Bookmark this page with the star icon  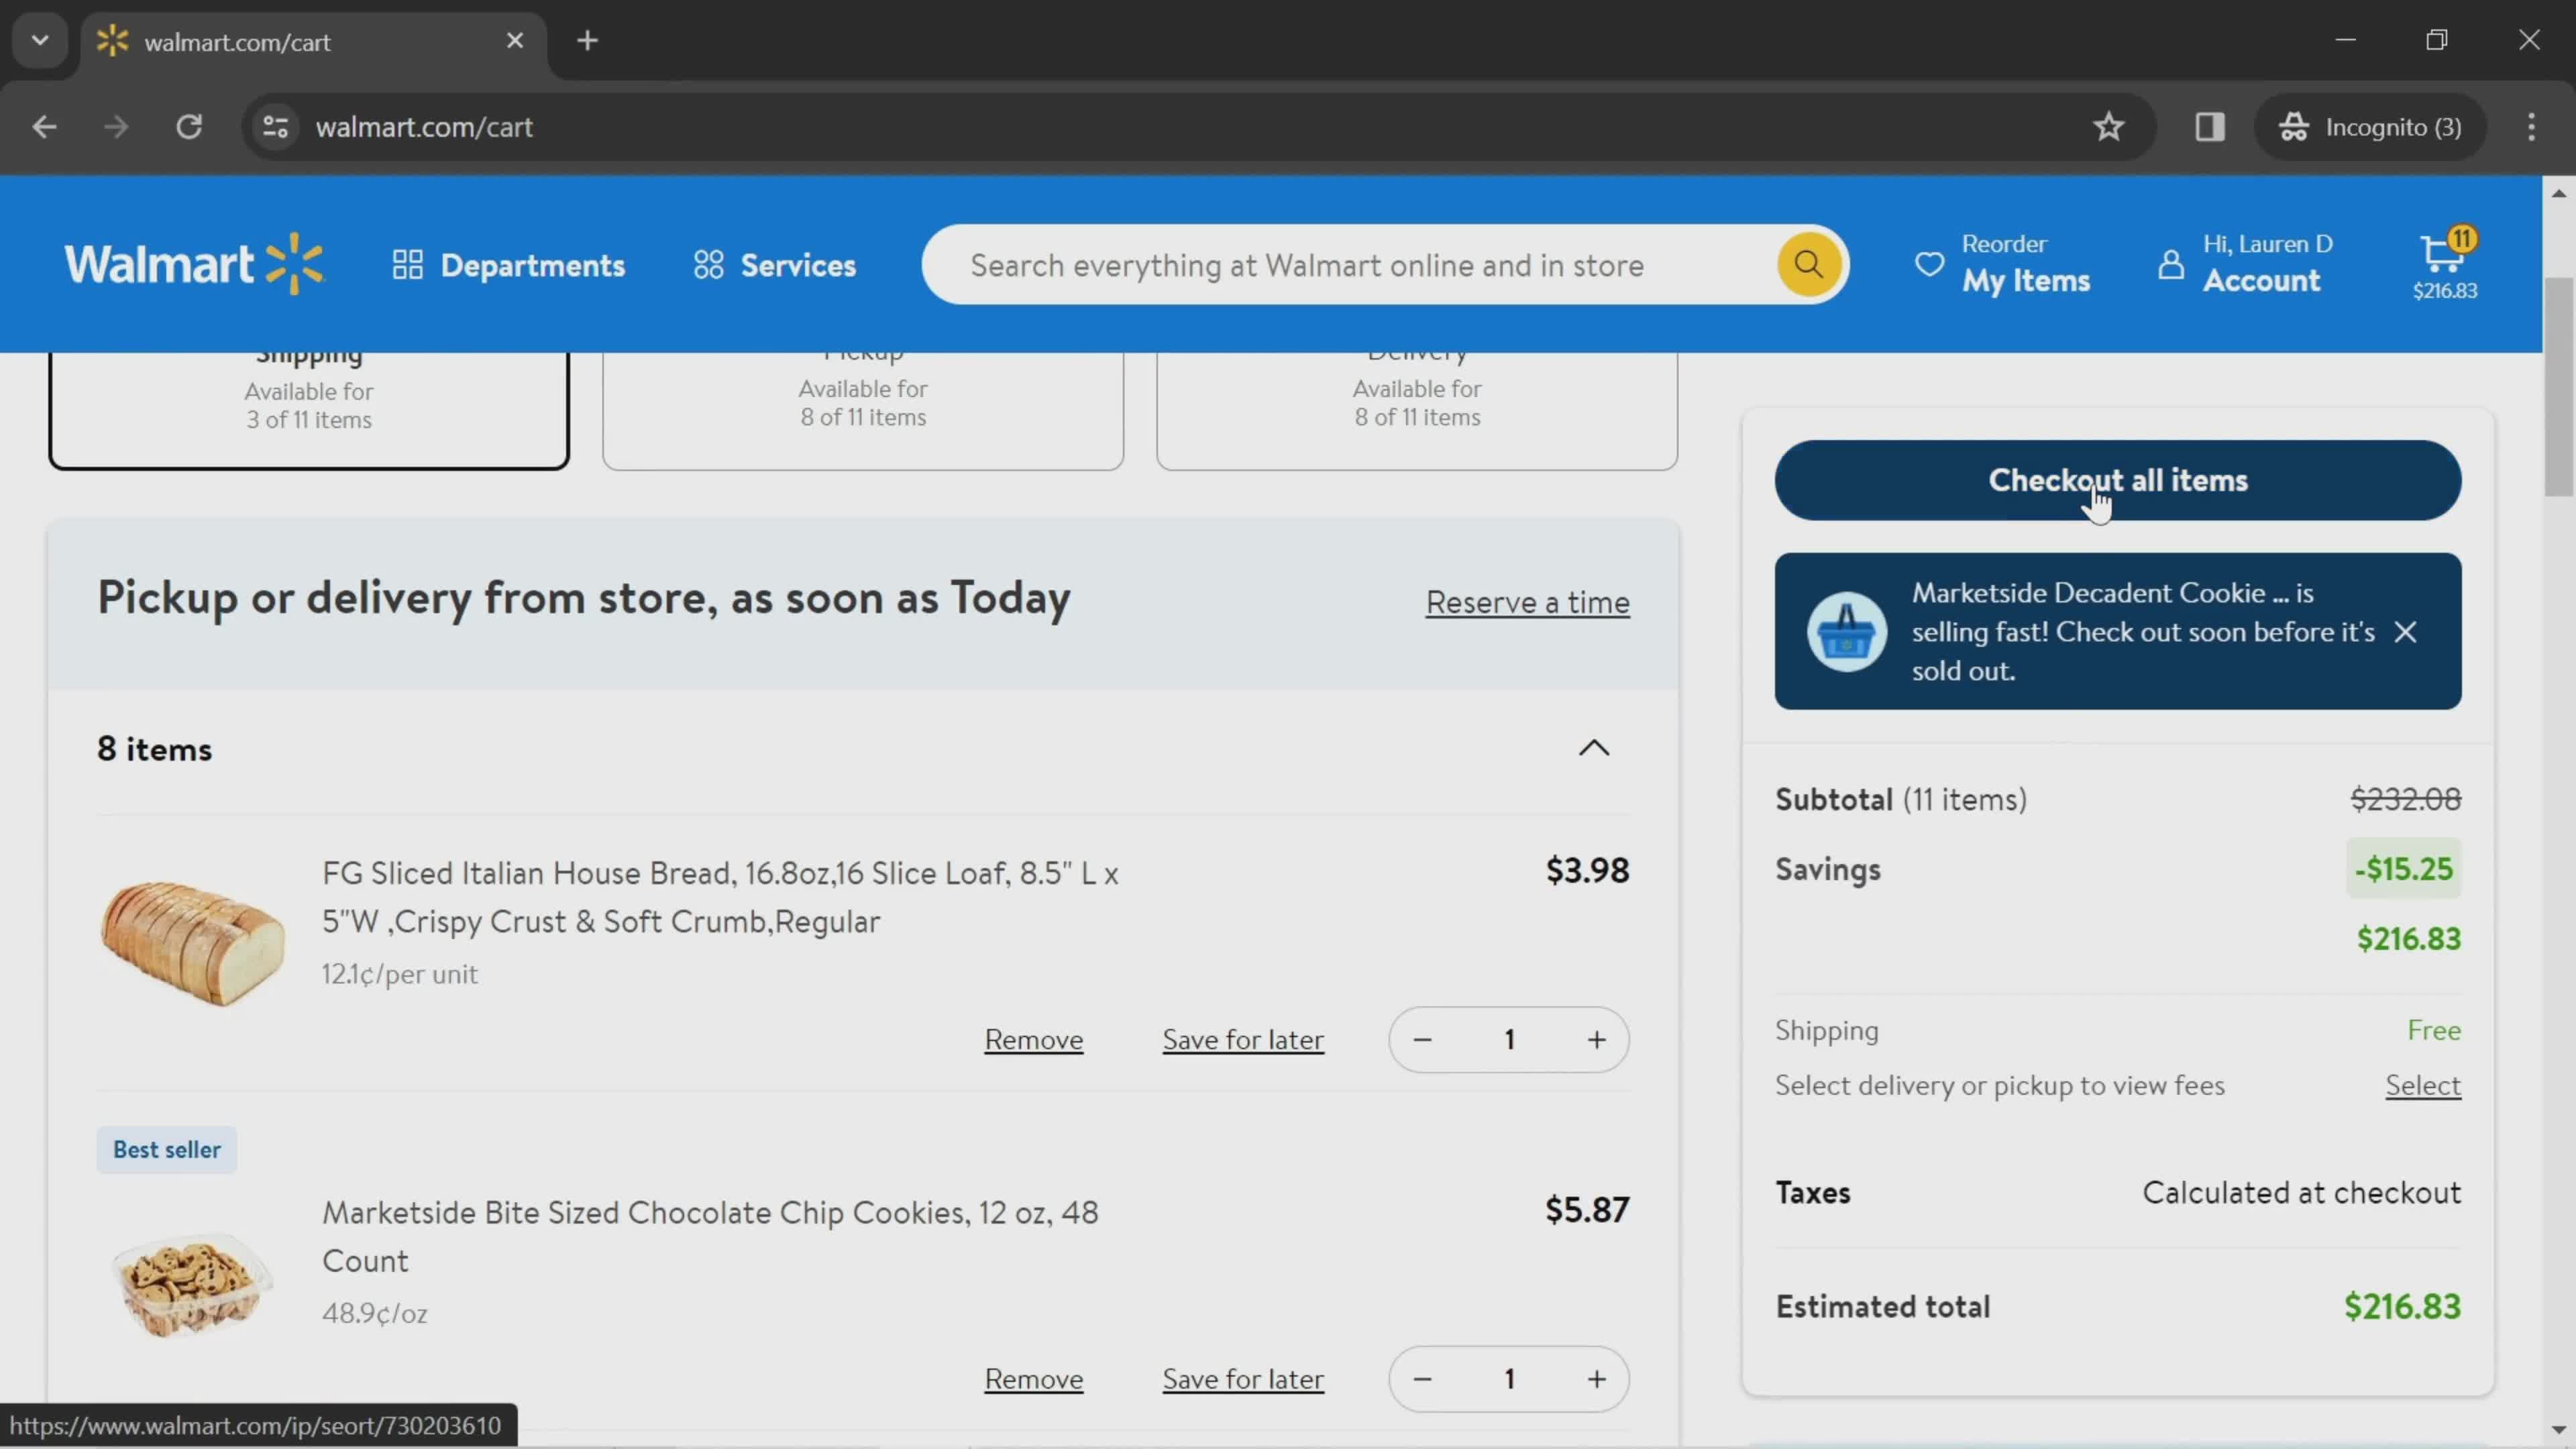point(2108,127)
